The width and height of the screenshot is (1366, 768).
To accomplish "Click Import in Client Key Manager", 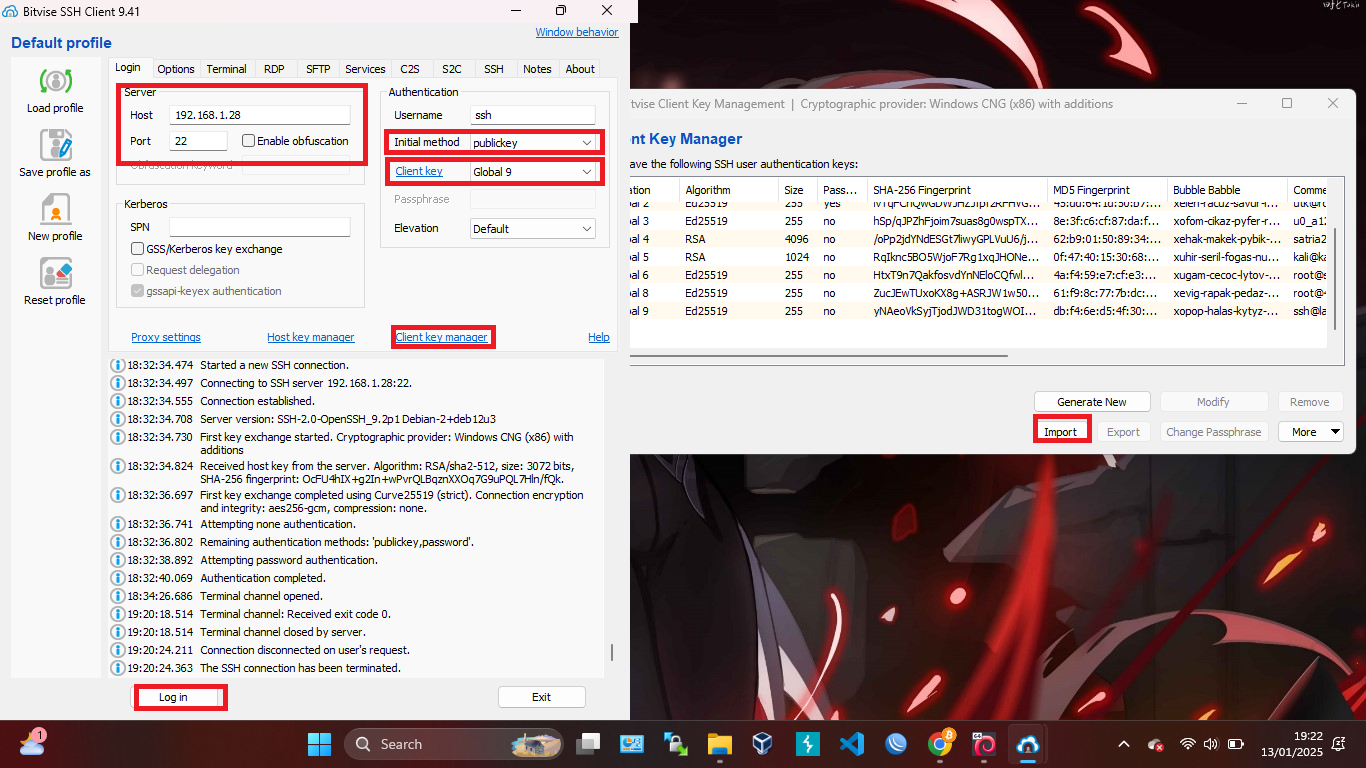I will point(1060,432).
